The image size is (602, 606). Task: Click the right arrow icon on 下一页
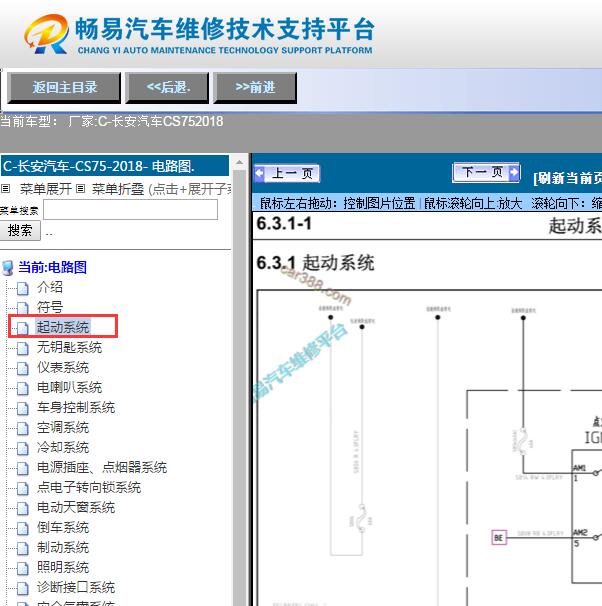514,172
